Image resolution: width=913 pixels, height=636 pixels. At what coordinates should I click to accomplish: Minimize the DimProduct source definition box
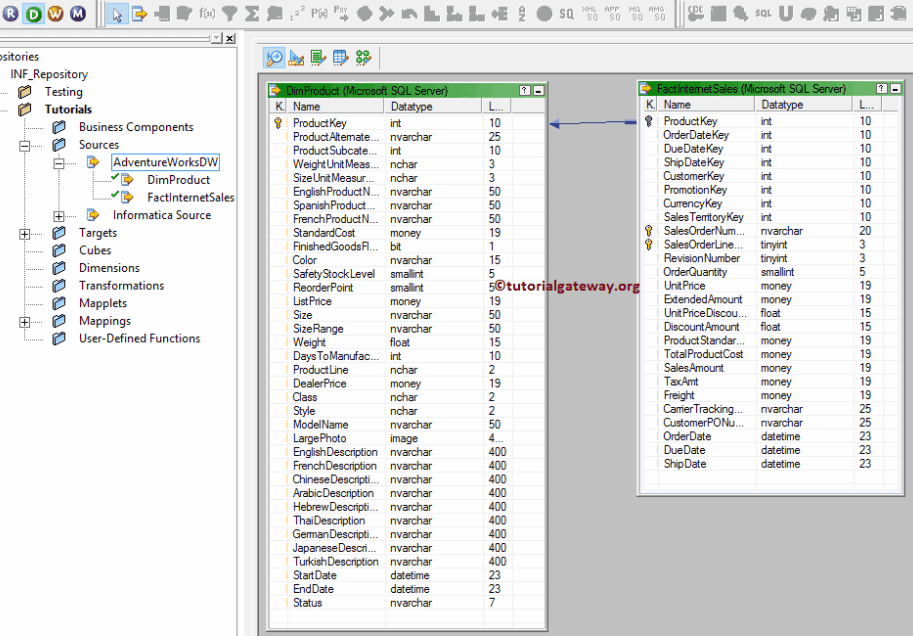point(539,91)
